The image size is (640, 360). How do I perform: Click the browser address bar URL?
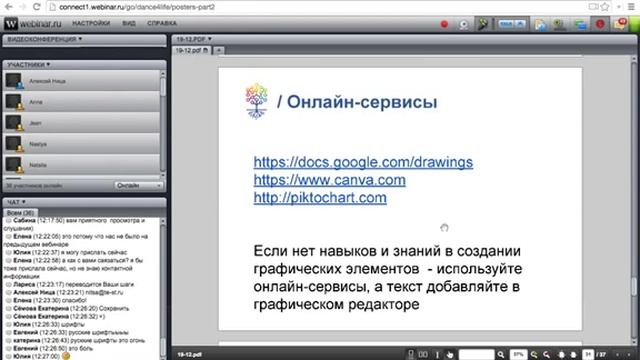click(137, 7)
